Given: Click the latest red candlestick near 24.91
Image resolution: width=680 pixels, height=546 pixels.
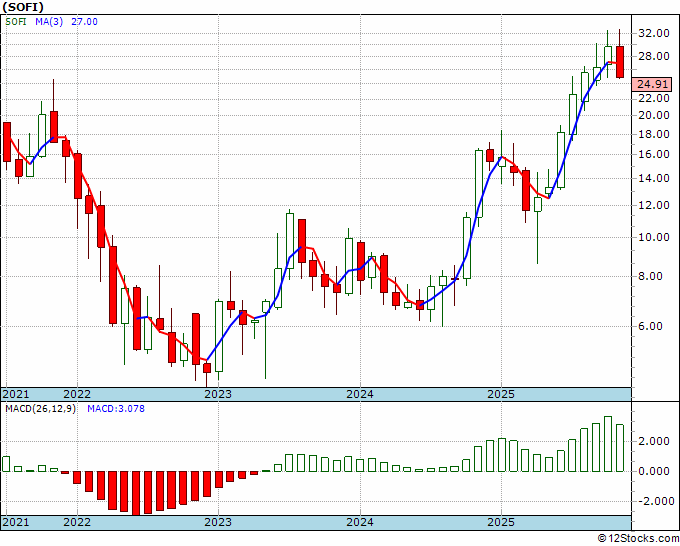Looking at the screenshot, I should pyautogui.click(x=620, y=62).
